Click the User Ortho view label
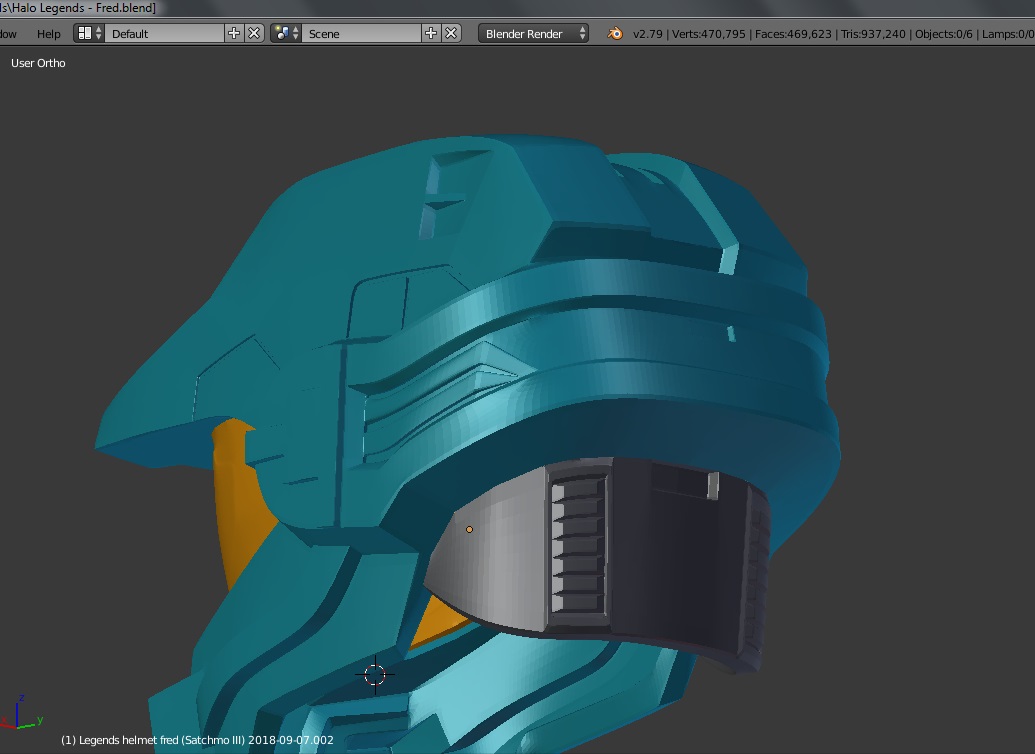This screenshot has height=754, width=1035. (x=38, y=63)
